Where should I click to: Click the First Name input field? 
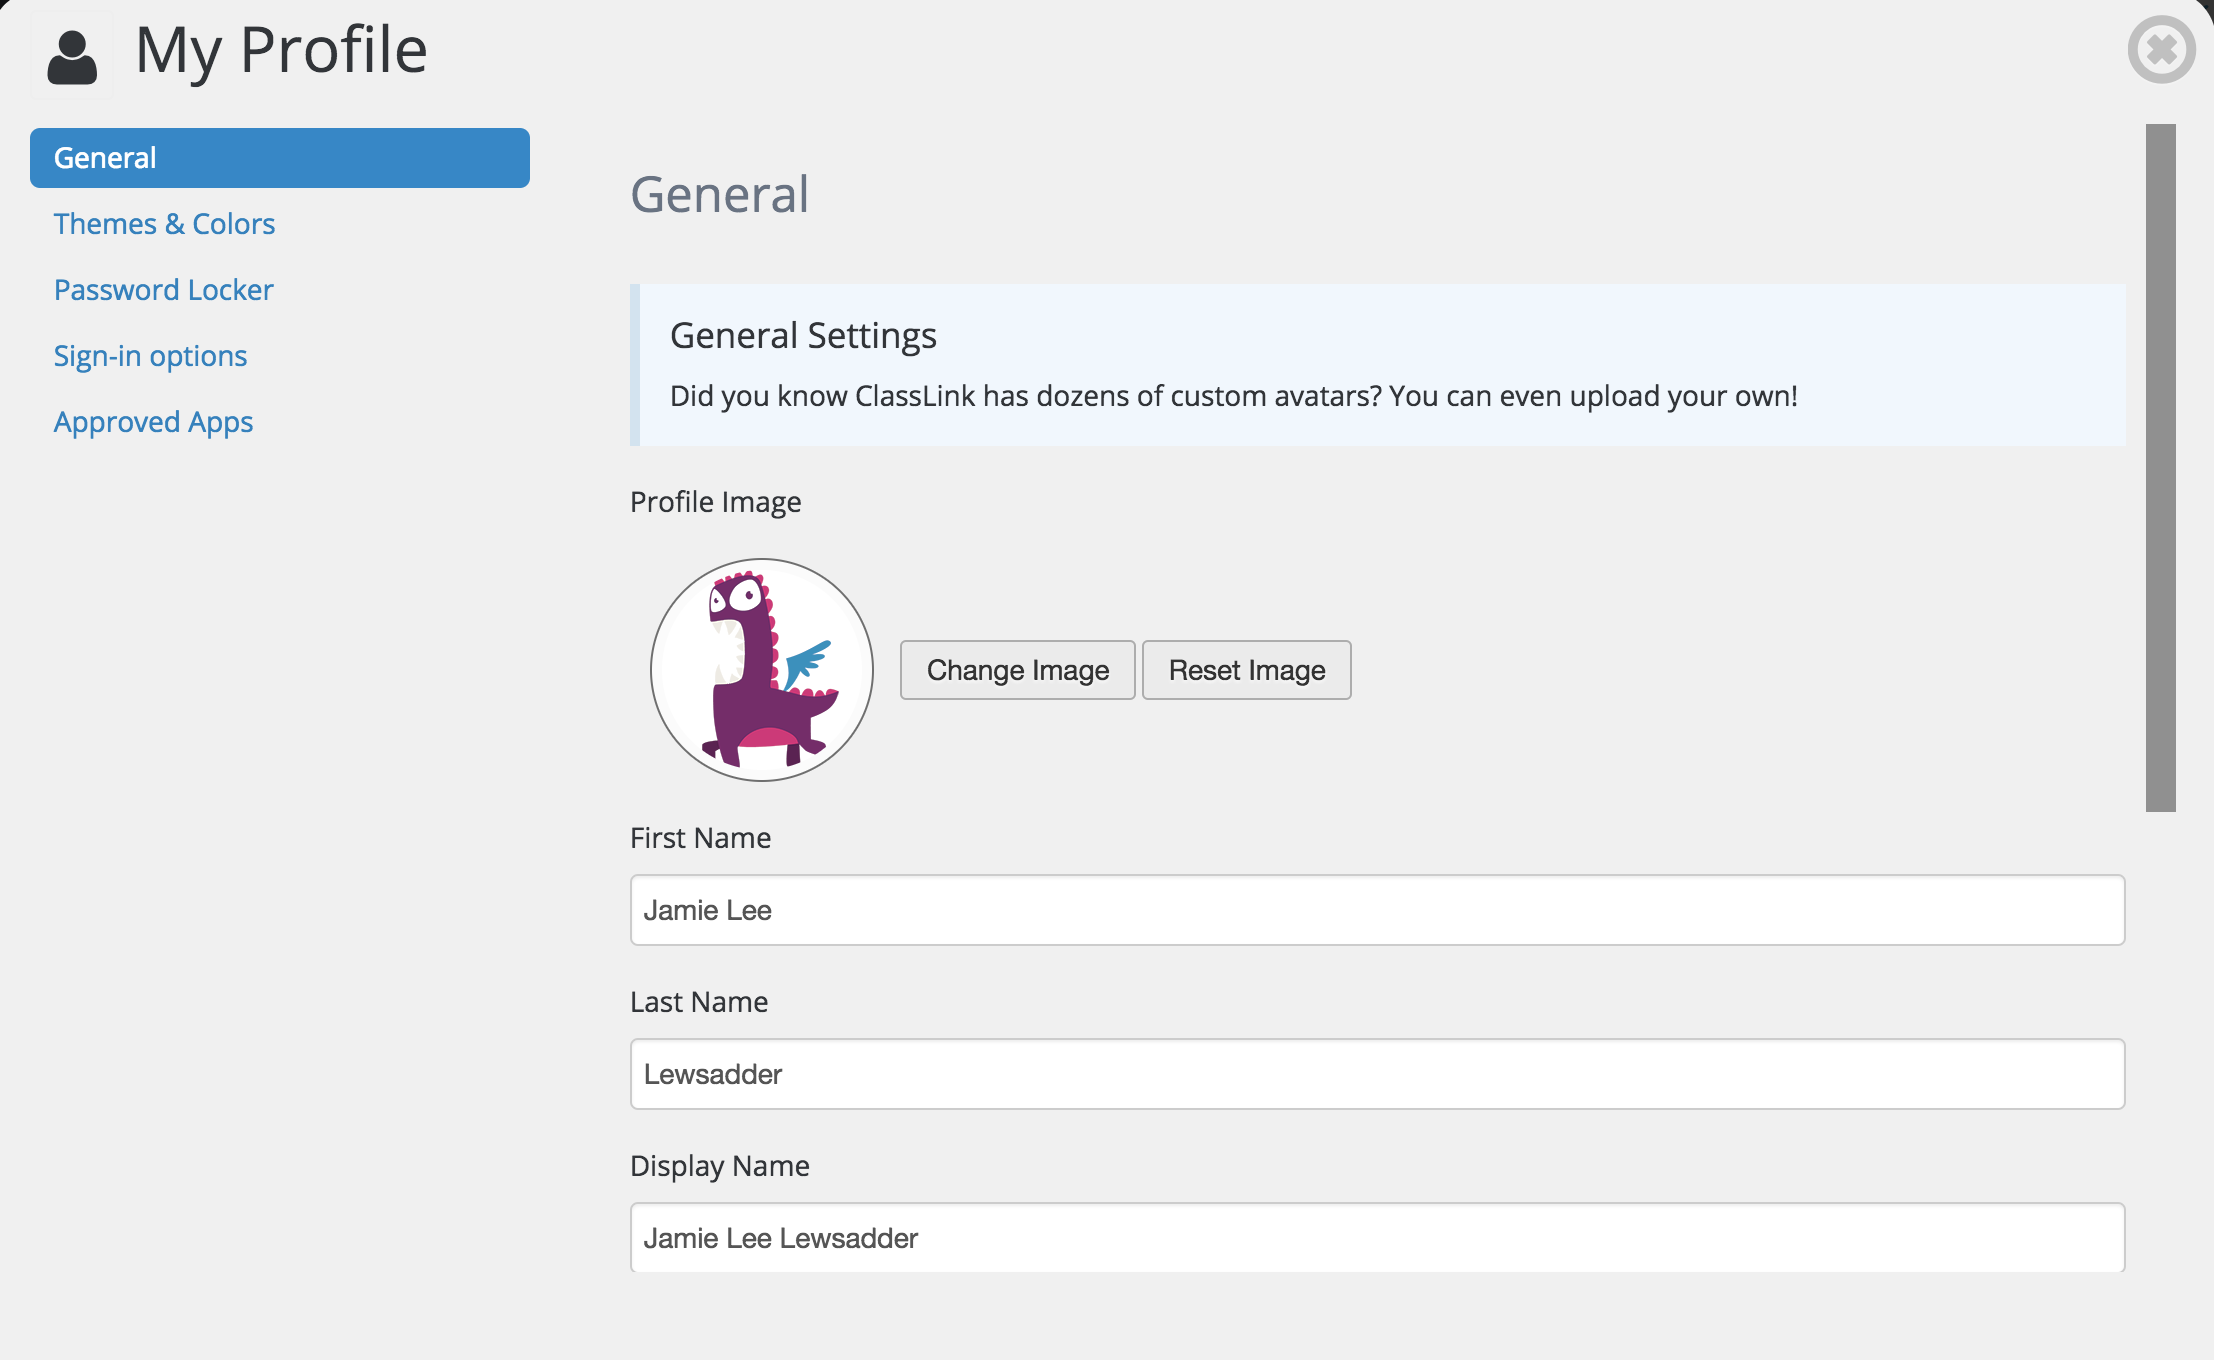tap(1377, 909)
